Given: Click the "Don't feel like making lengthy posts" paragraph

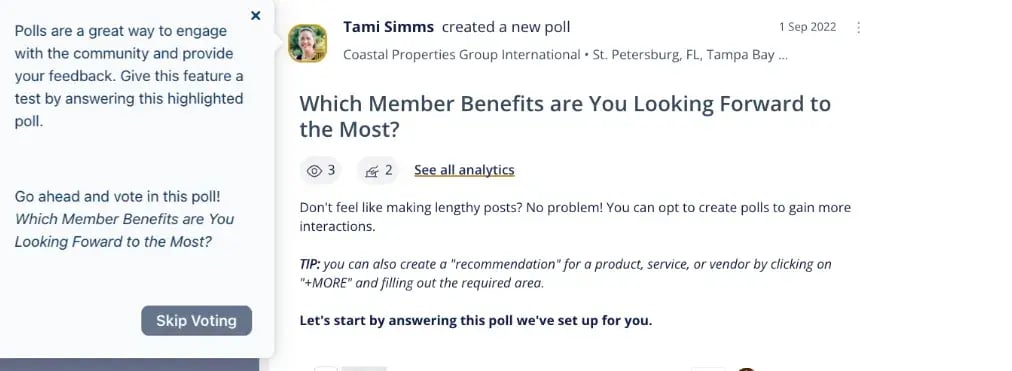Looking at the screenshot, I should (x=575, y=217).
